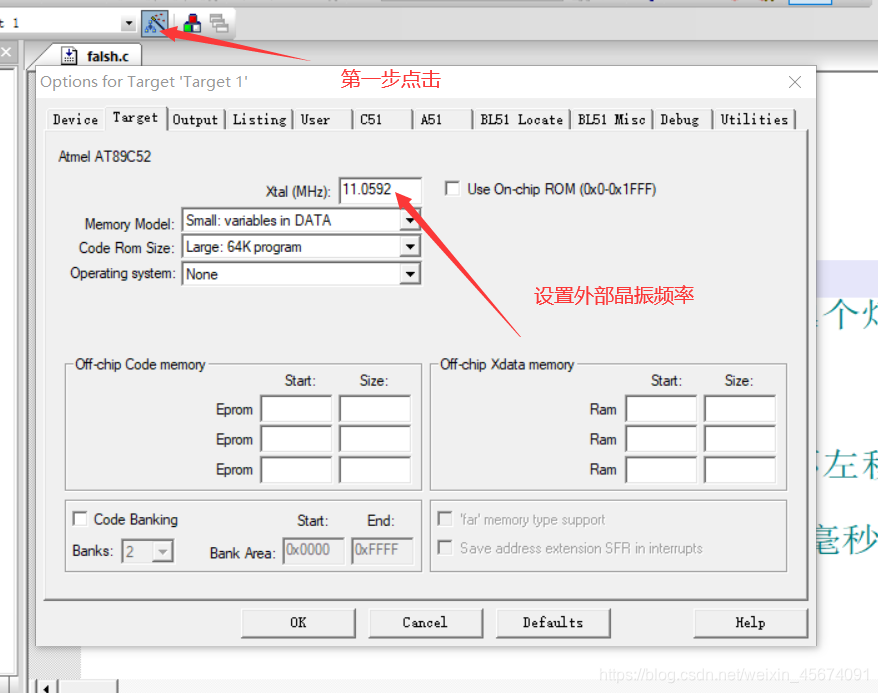Image resolution: width=878 pixels, height=693 pixels.
Task: Click the Cancel button
Action: click(x=426, y=623)
